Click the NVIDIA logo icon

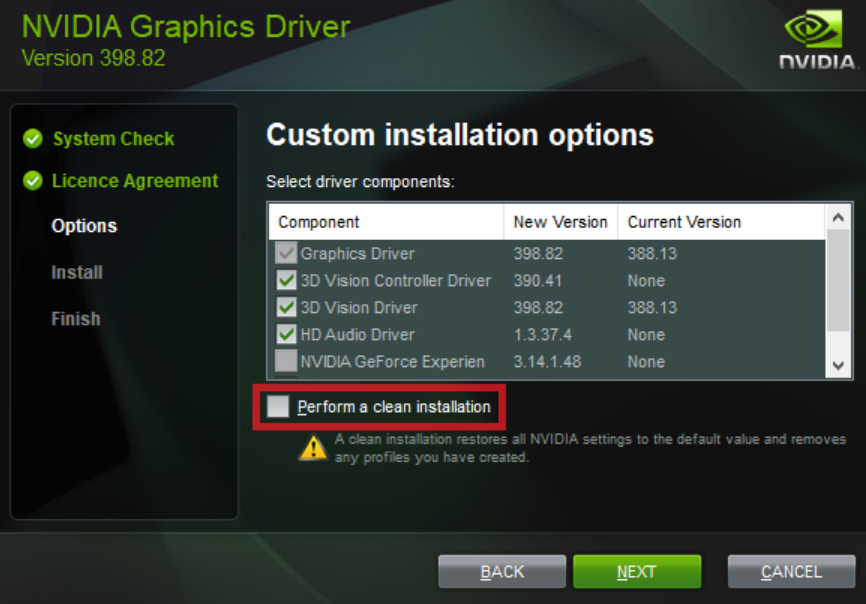click(817, 40)
